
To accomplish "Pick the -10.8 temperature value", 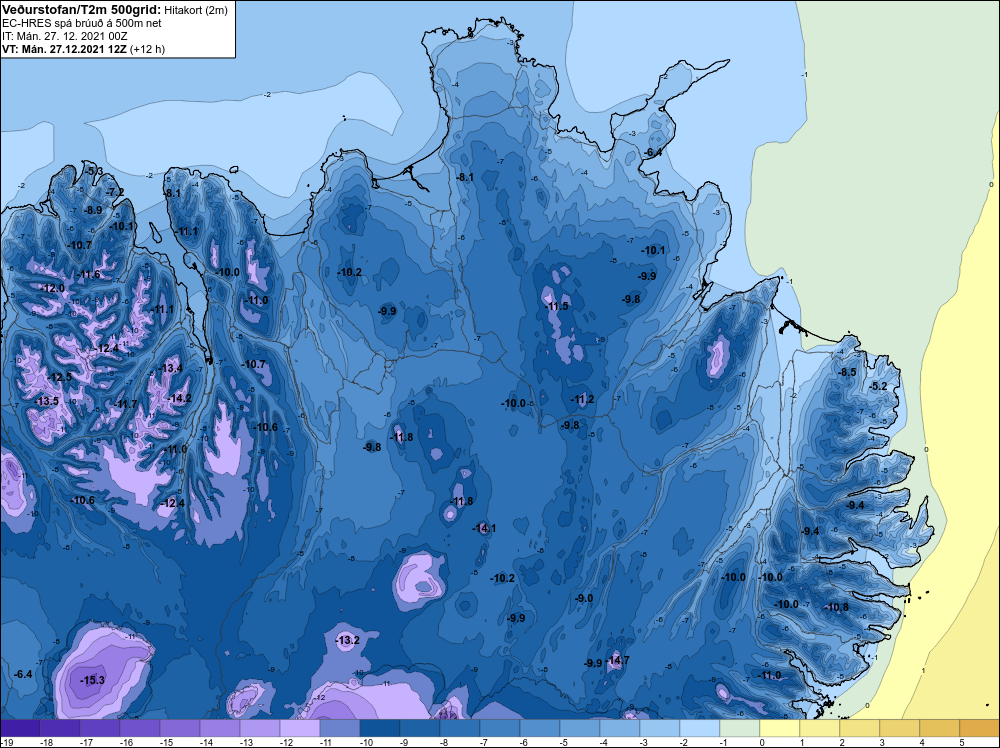I will pos(837,607).
